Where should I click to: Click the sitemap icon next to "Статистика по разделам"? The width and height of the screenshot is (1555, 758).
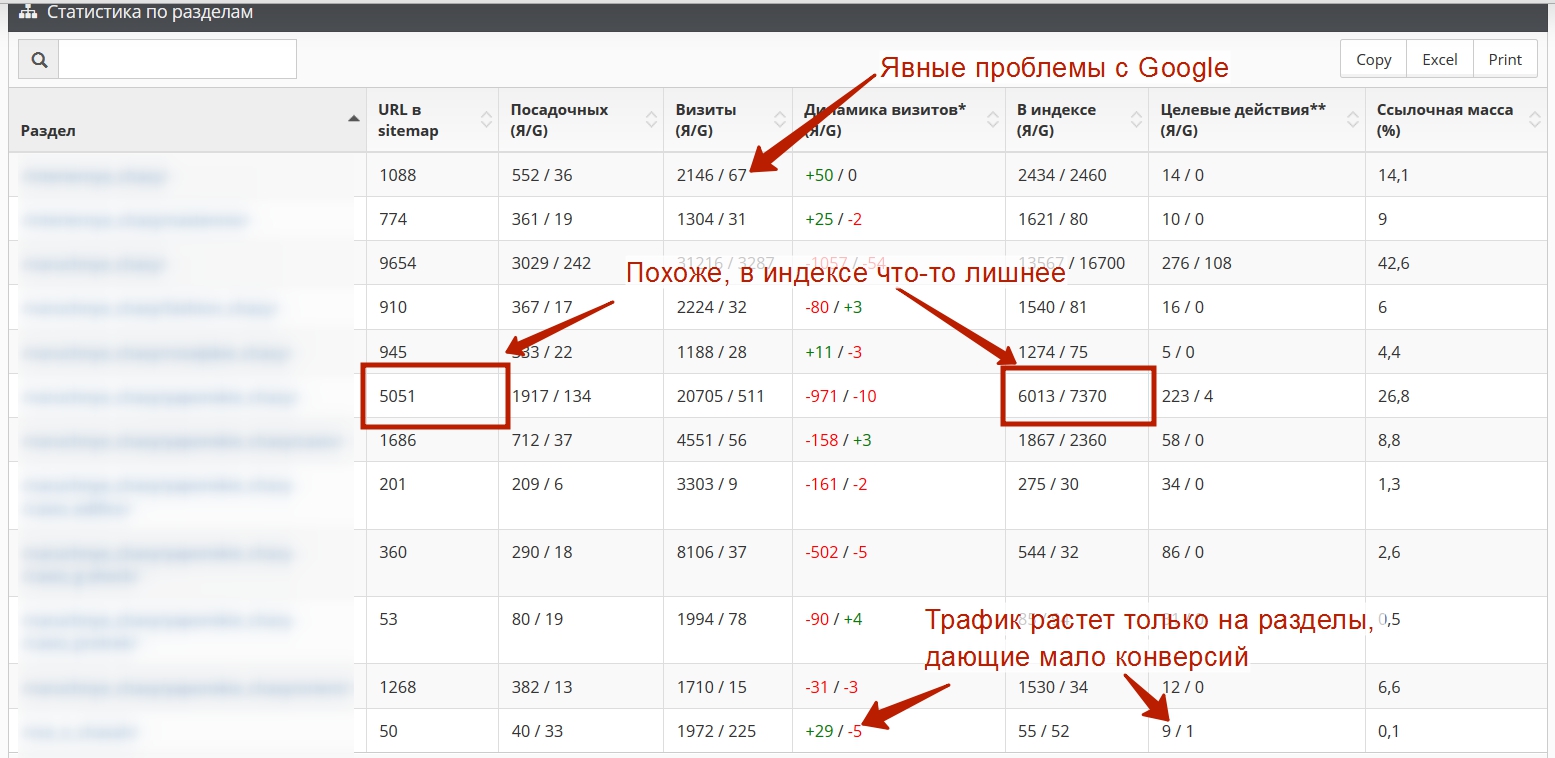pyautogui.click(x=27, y=13)
